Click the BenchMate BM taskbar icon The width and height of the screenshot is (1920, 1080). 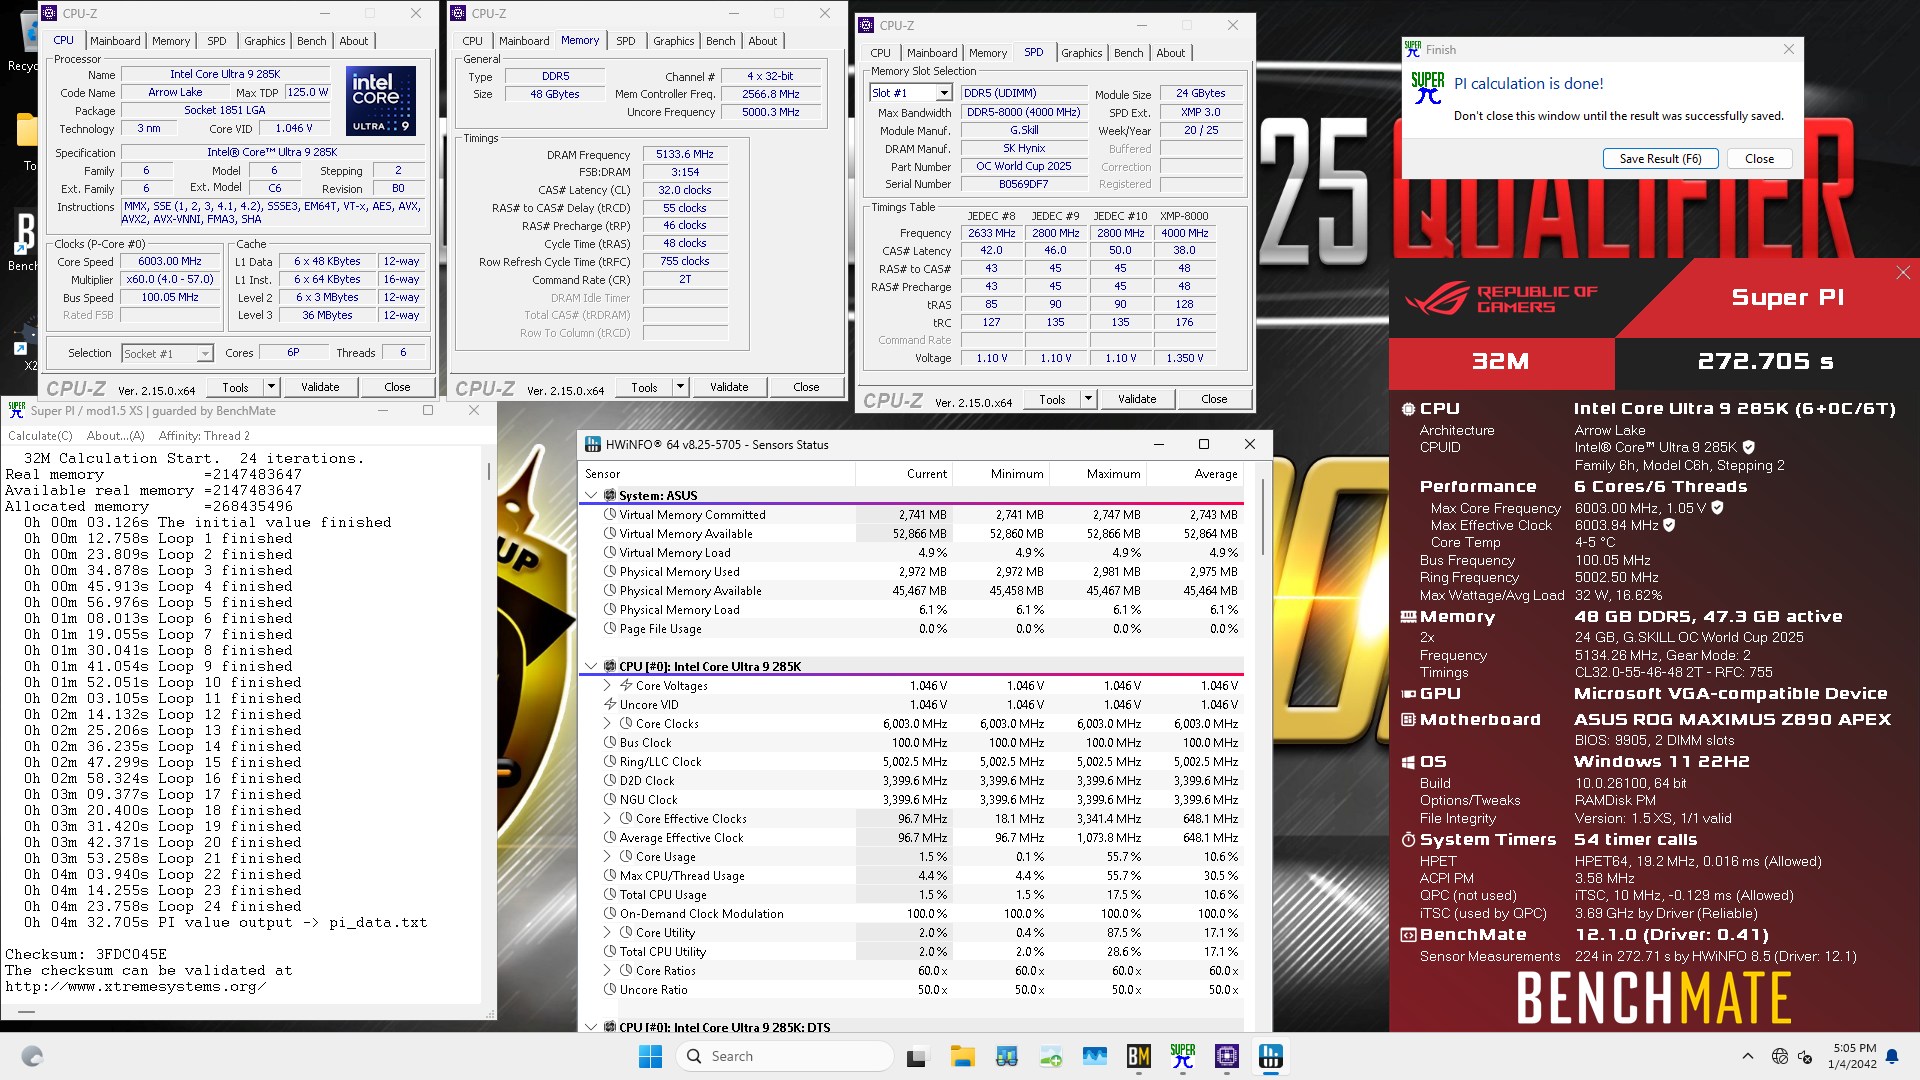[x=1138, y=1056]
